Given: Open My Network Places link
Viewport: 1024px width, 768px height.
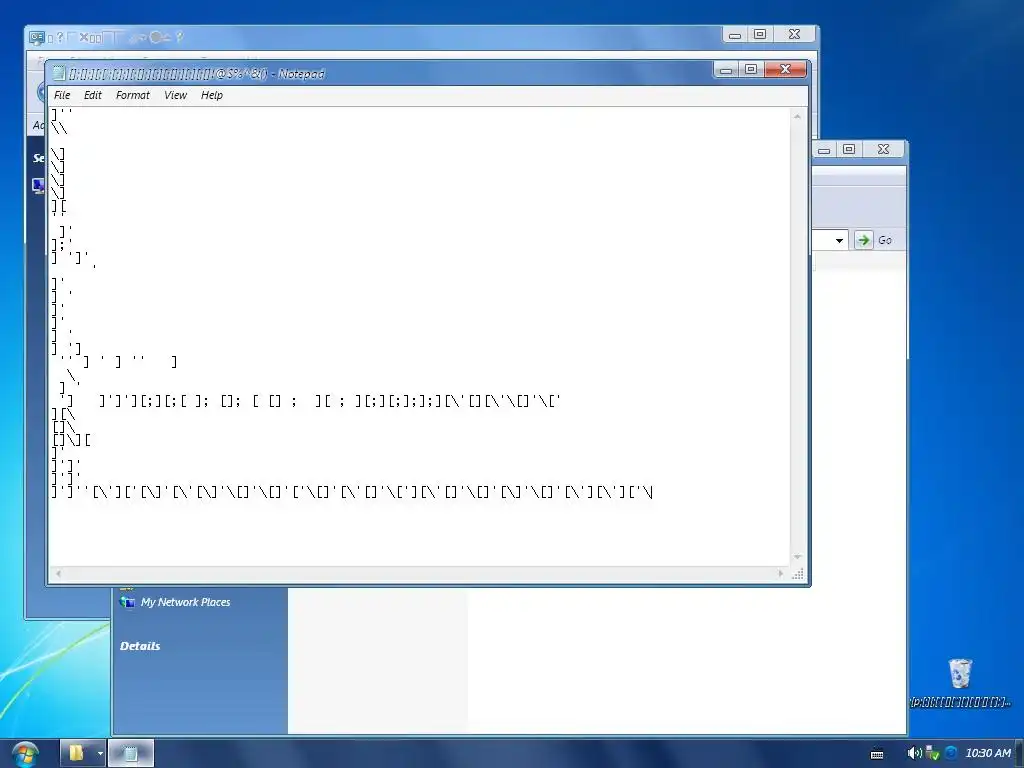Looking at the screenshot, I should coord(185,602).
